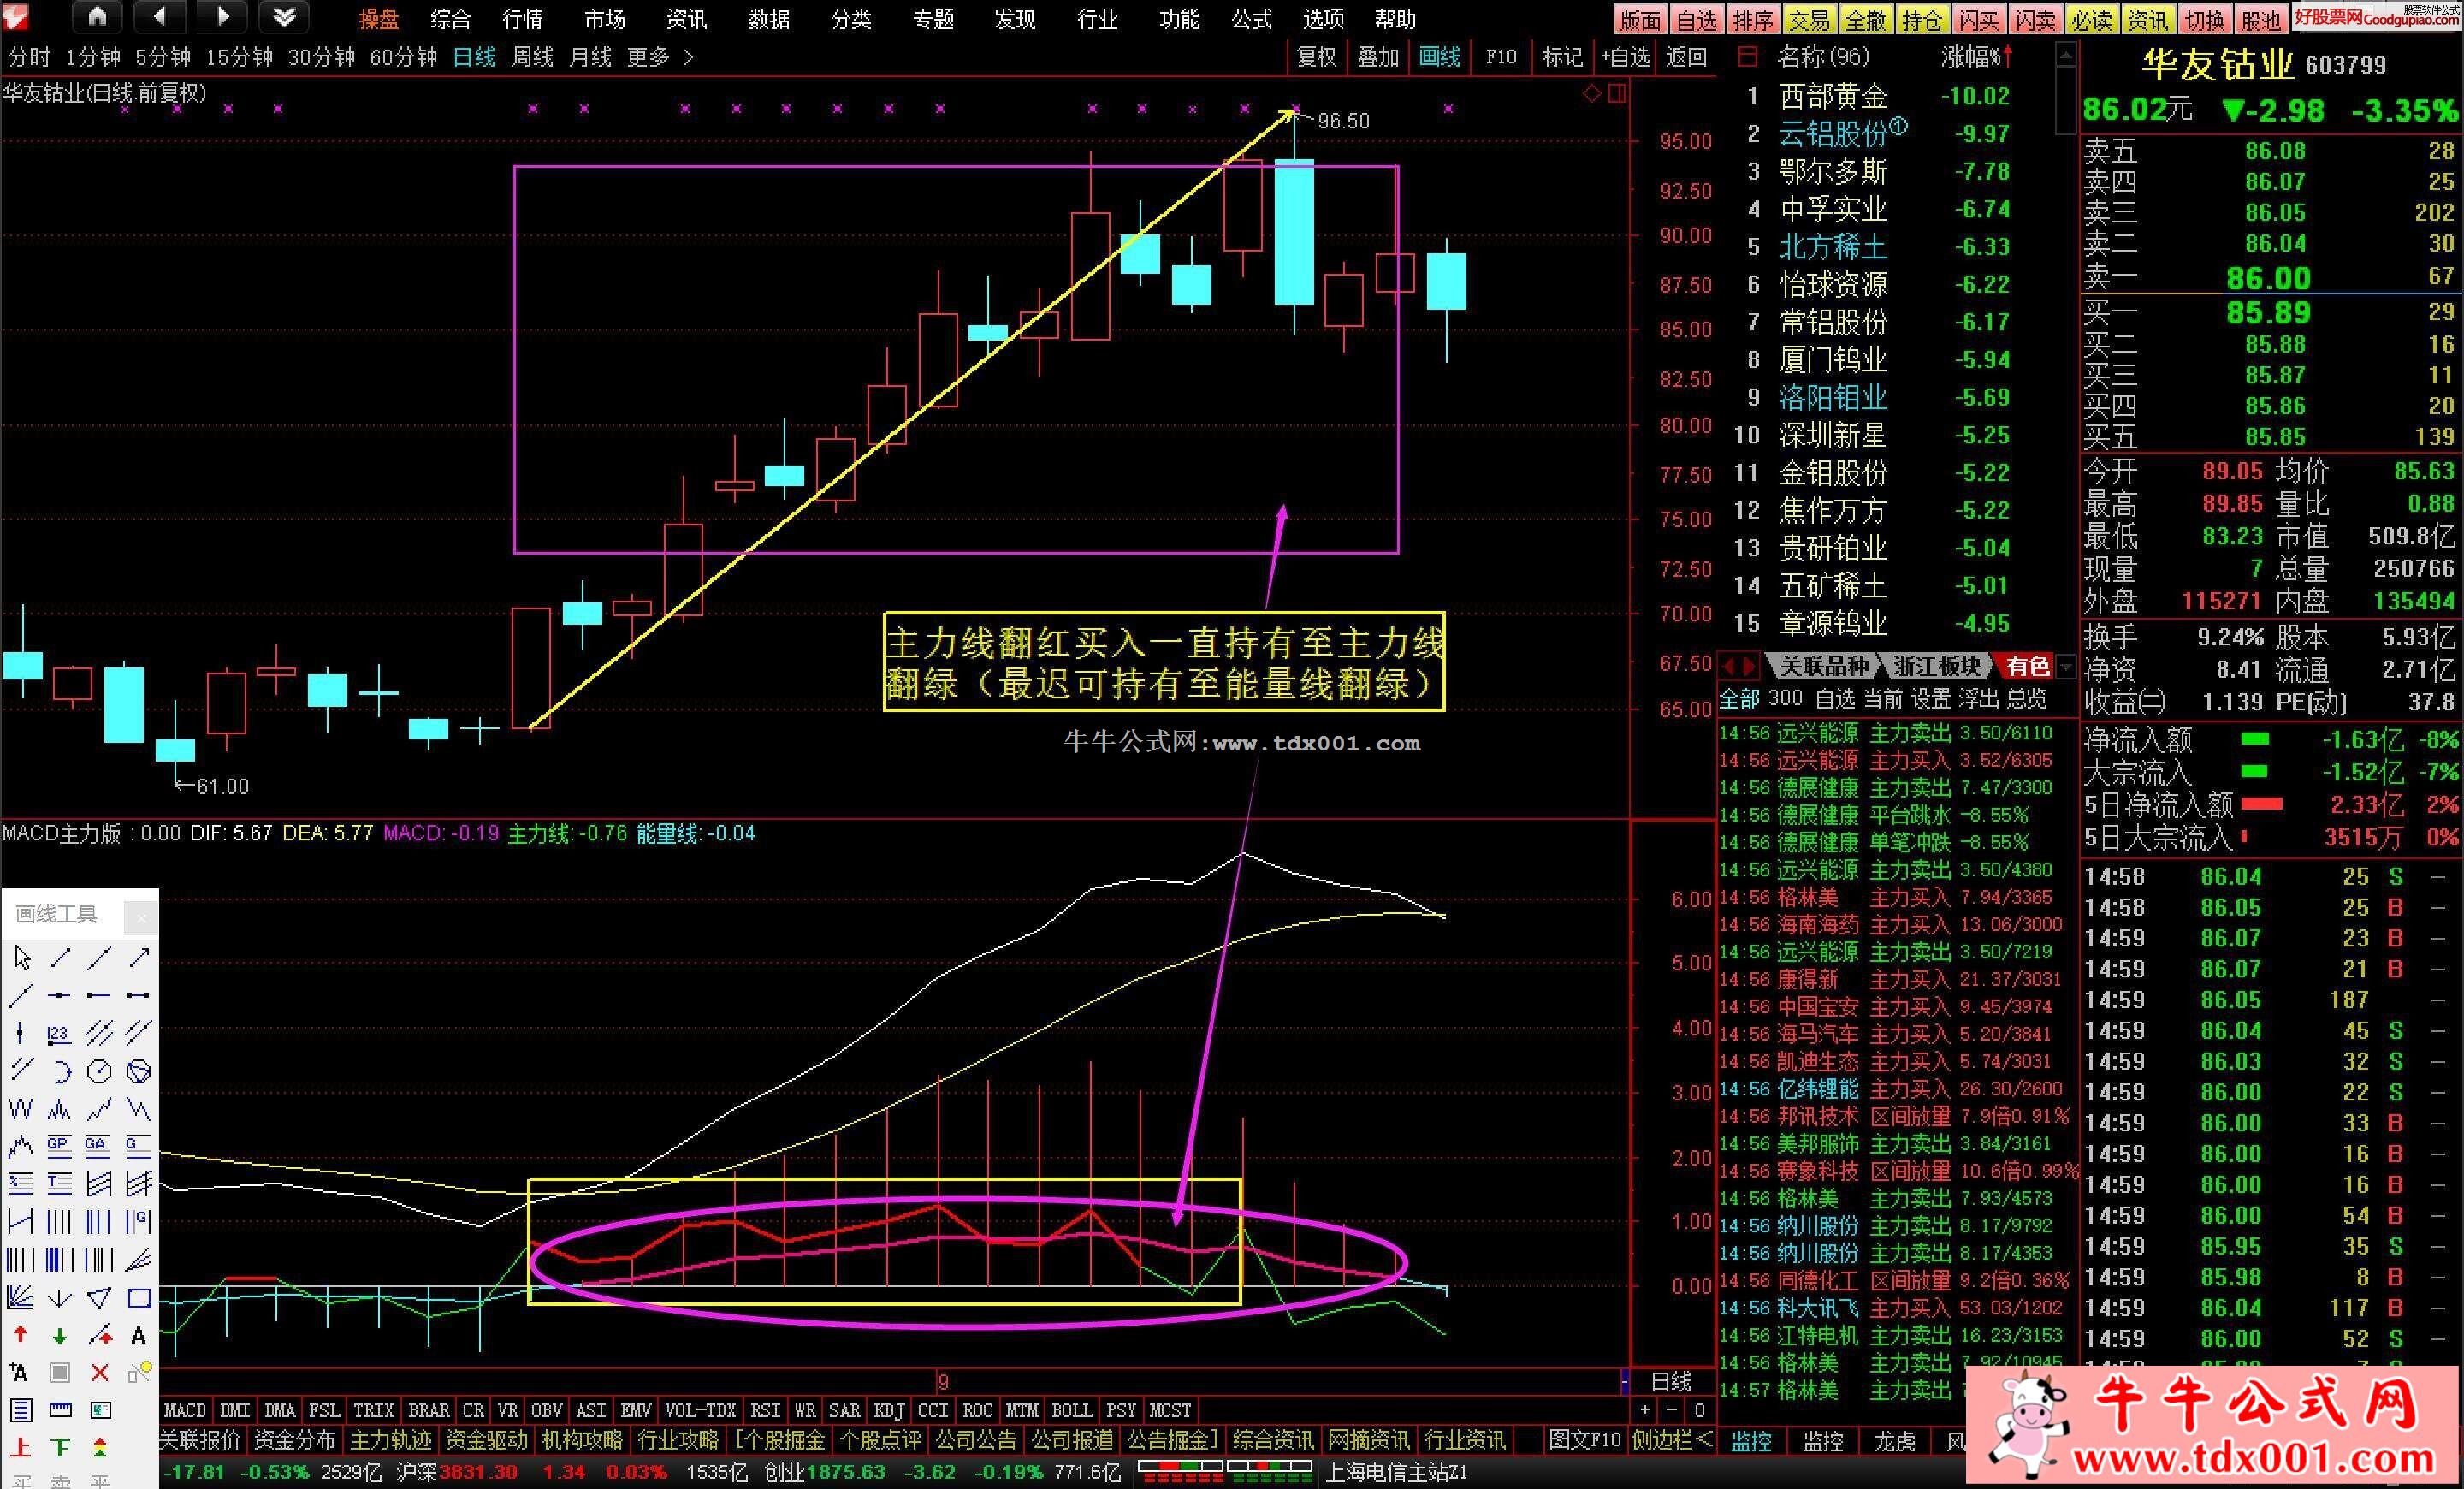Viewport: 2464px width, 1489px height.
Task: Click the 交易 button
Action: click(1810, 19)
